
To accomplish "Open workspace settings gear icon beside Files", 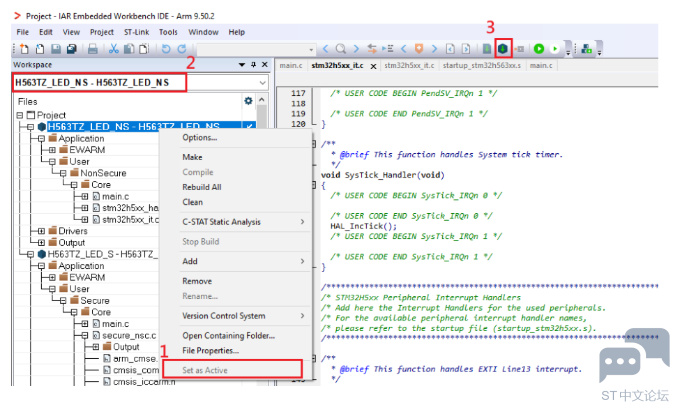I will pos(248,101).
